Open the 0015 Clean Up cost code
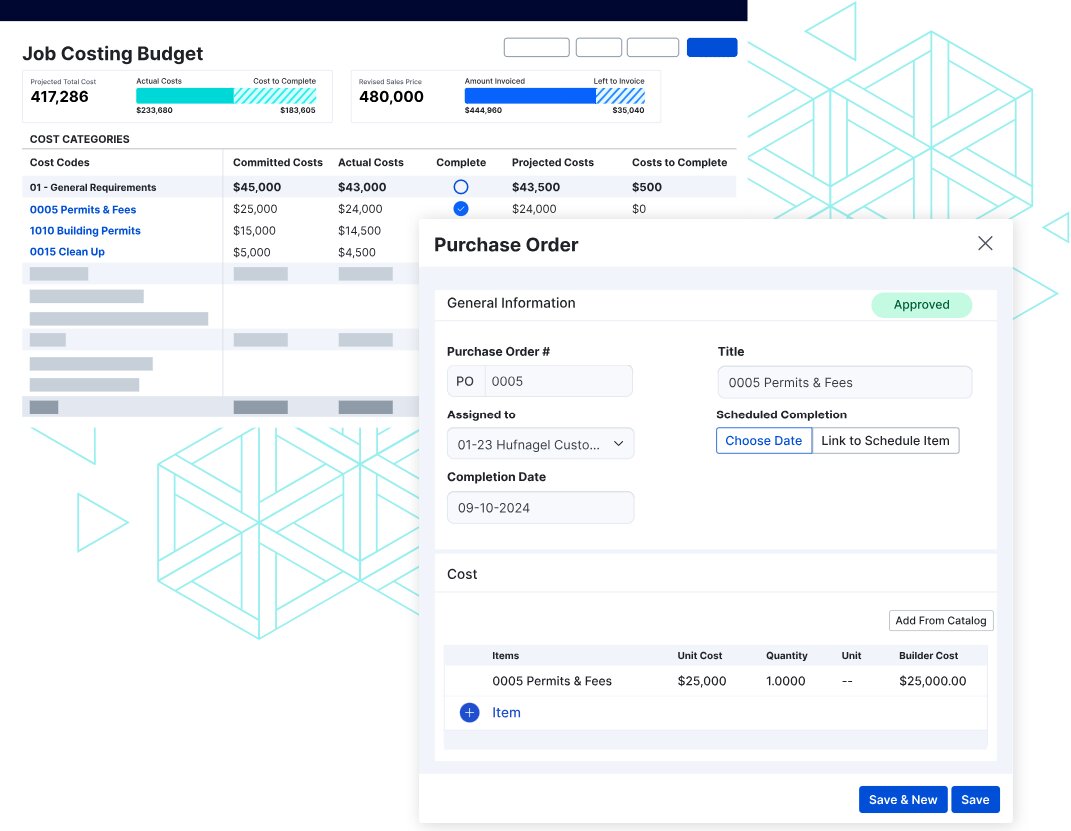This screenshot has width=1071, height=831. pyautogui.click(x=67, y=251)
